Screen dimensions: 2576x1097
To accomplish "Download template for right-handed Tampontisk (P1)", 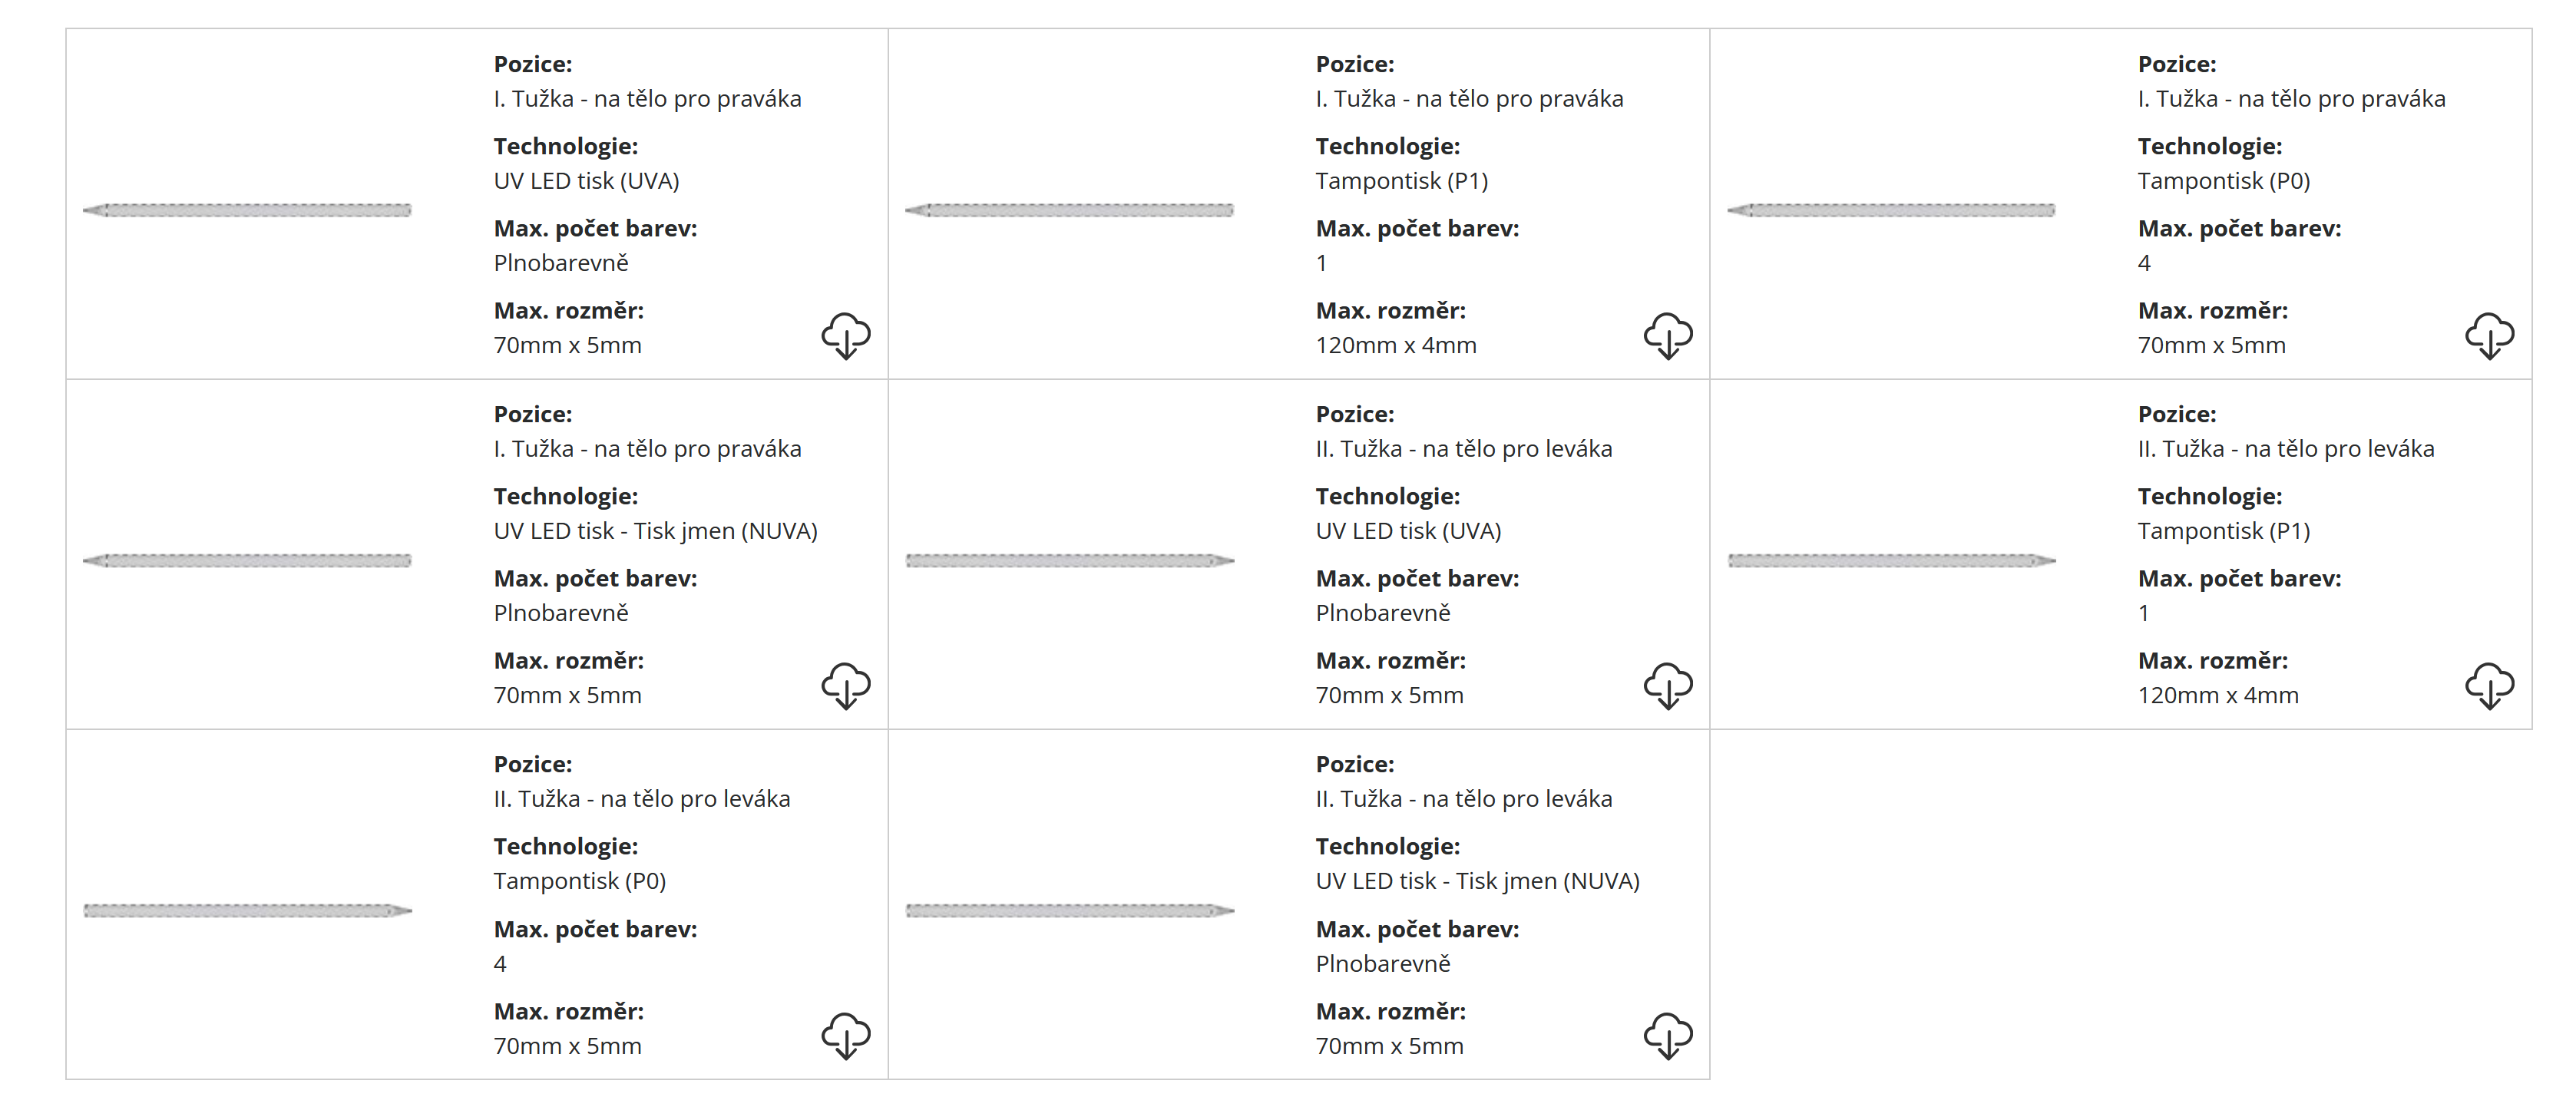I will tap(1667, 335).
